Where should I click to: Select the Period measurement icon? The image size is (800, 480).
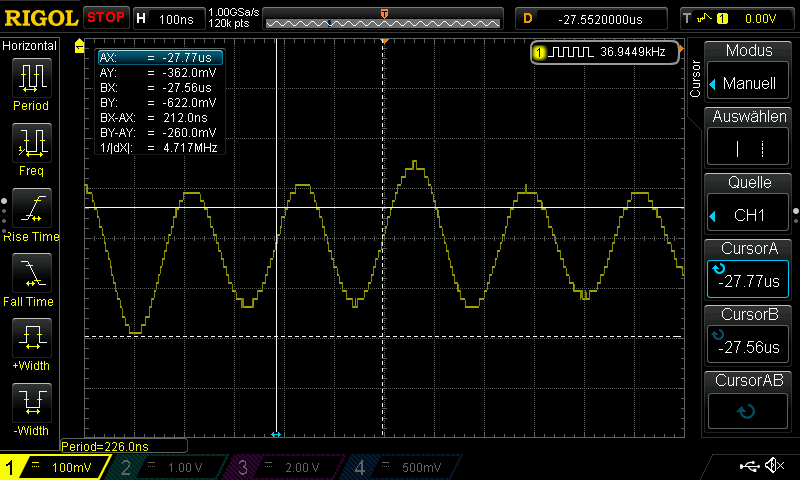click(x=32, y=78)
